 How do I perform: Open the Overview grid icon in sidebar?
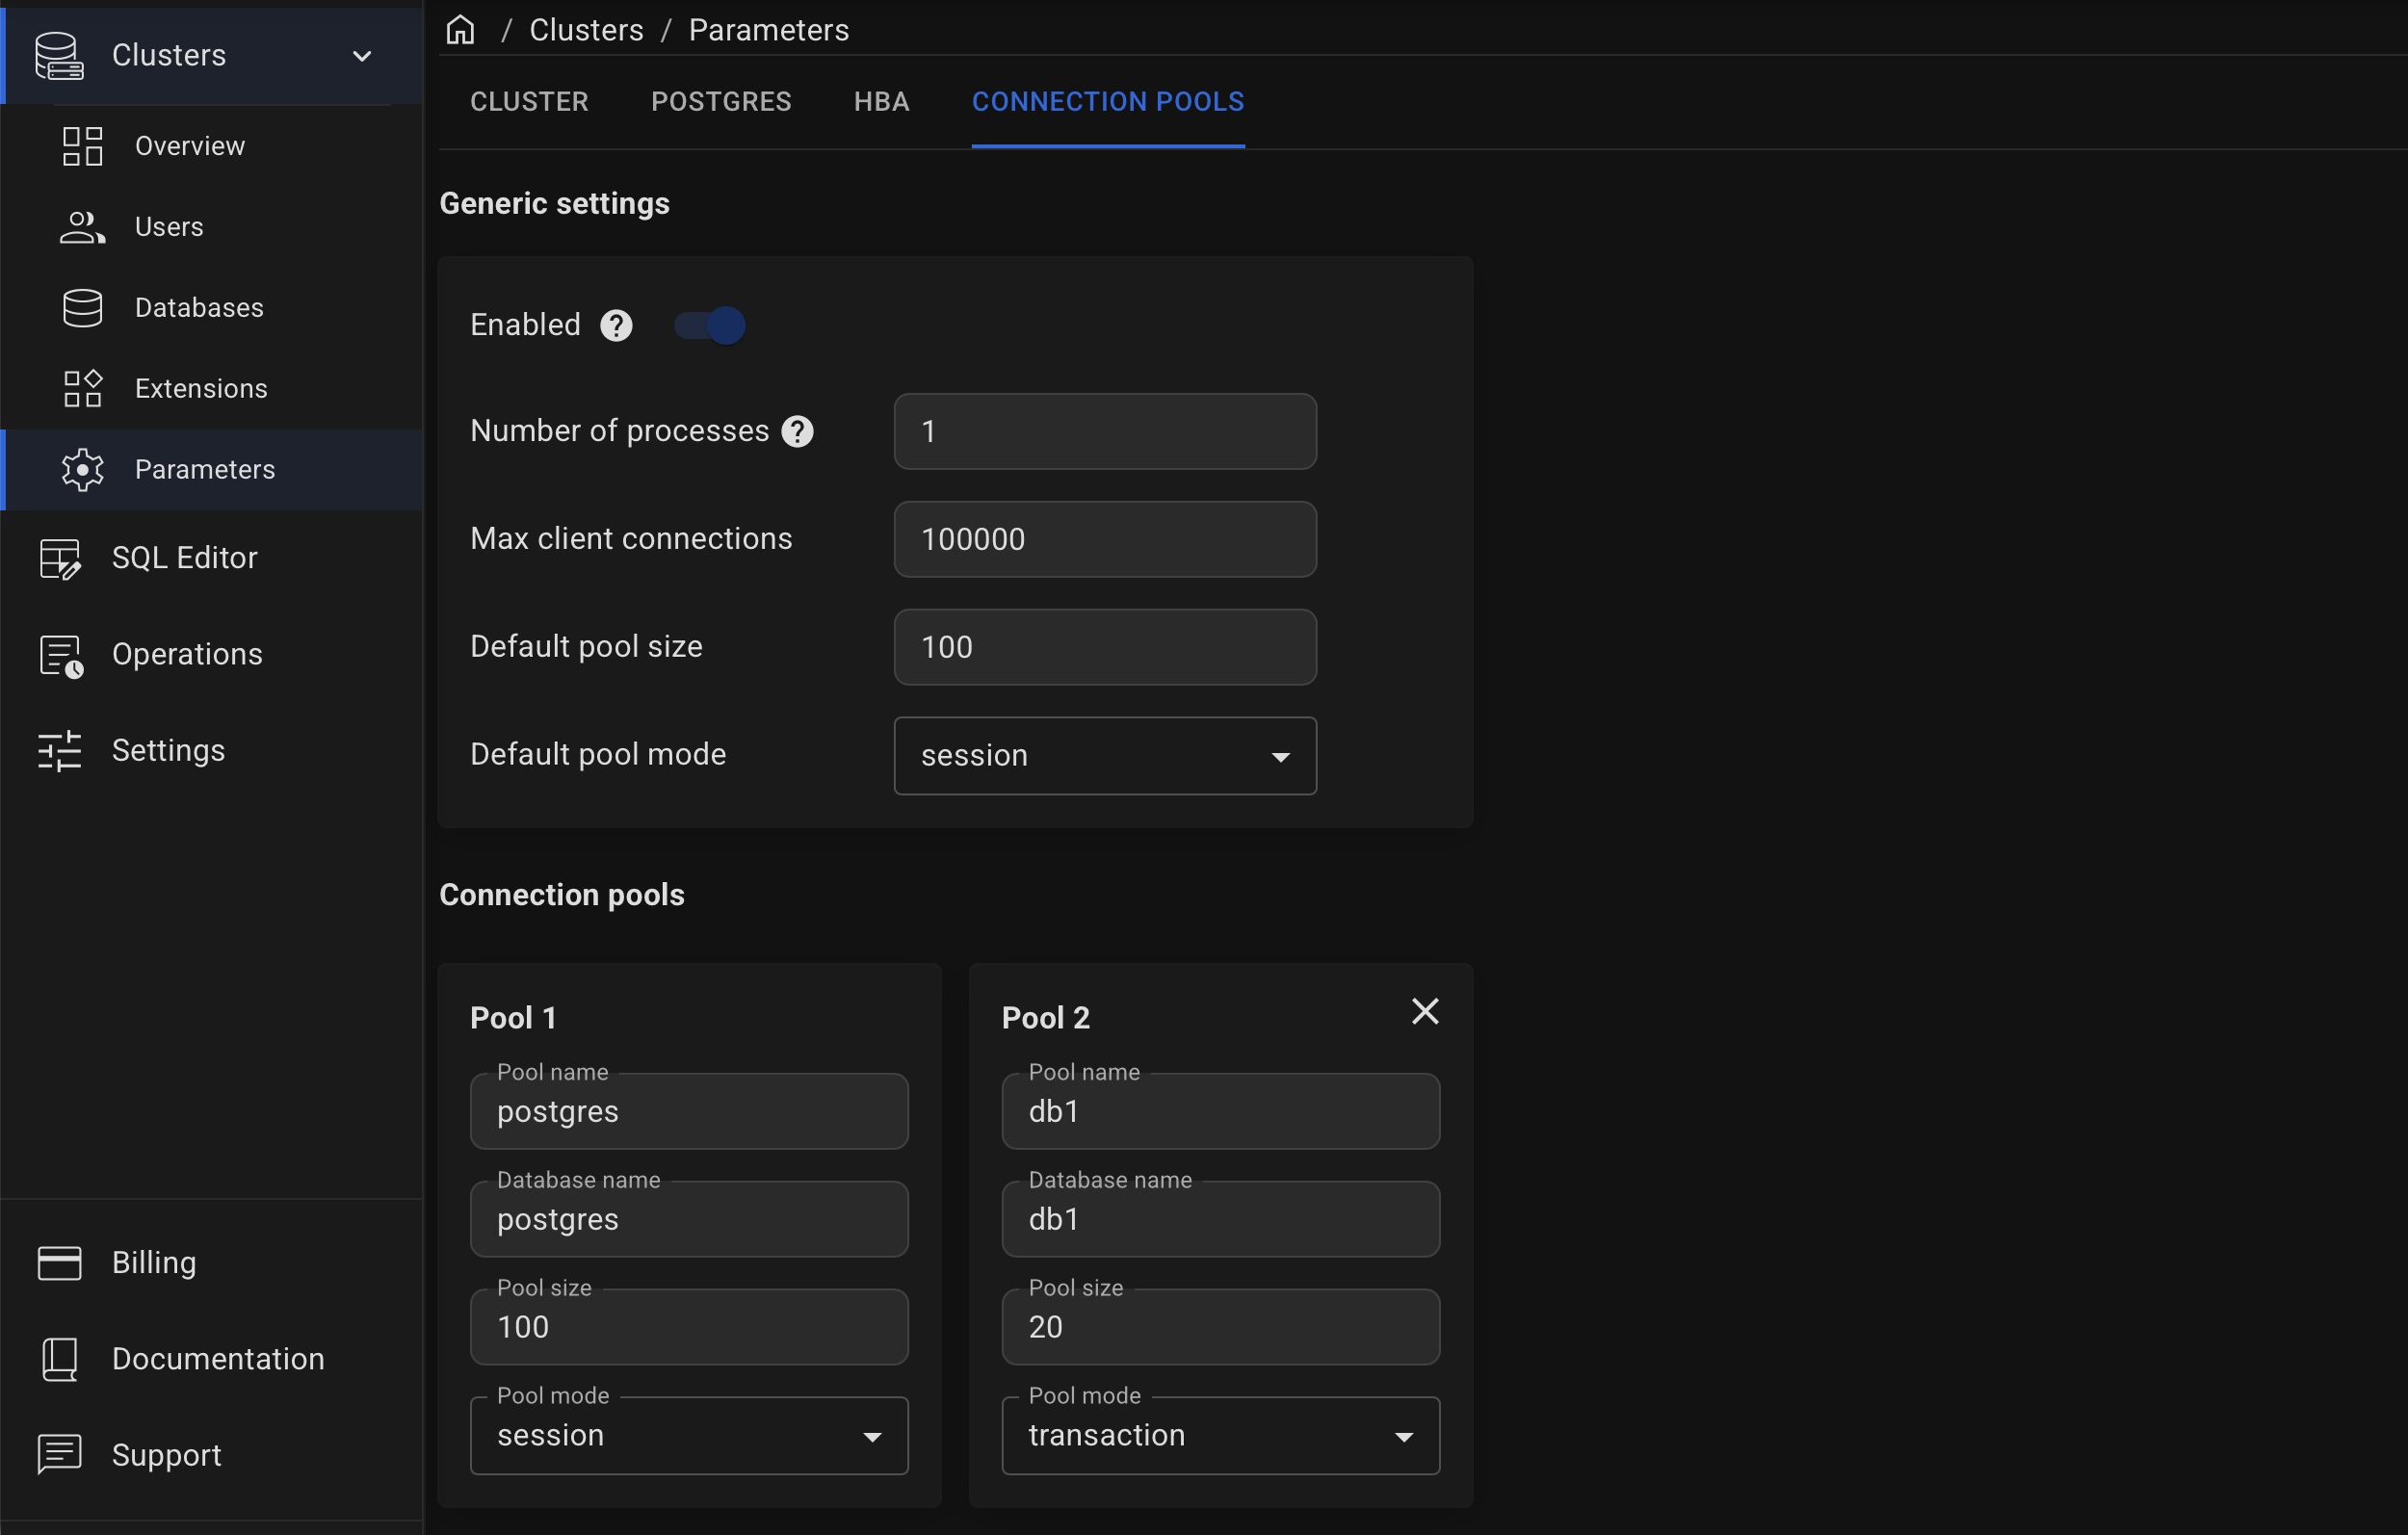point(82,146)
